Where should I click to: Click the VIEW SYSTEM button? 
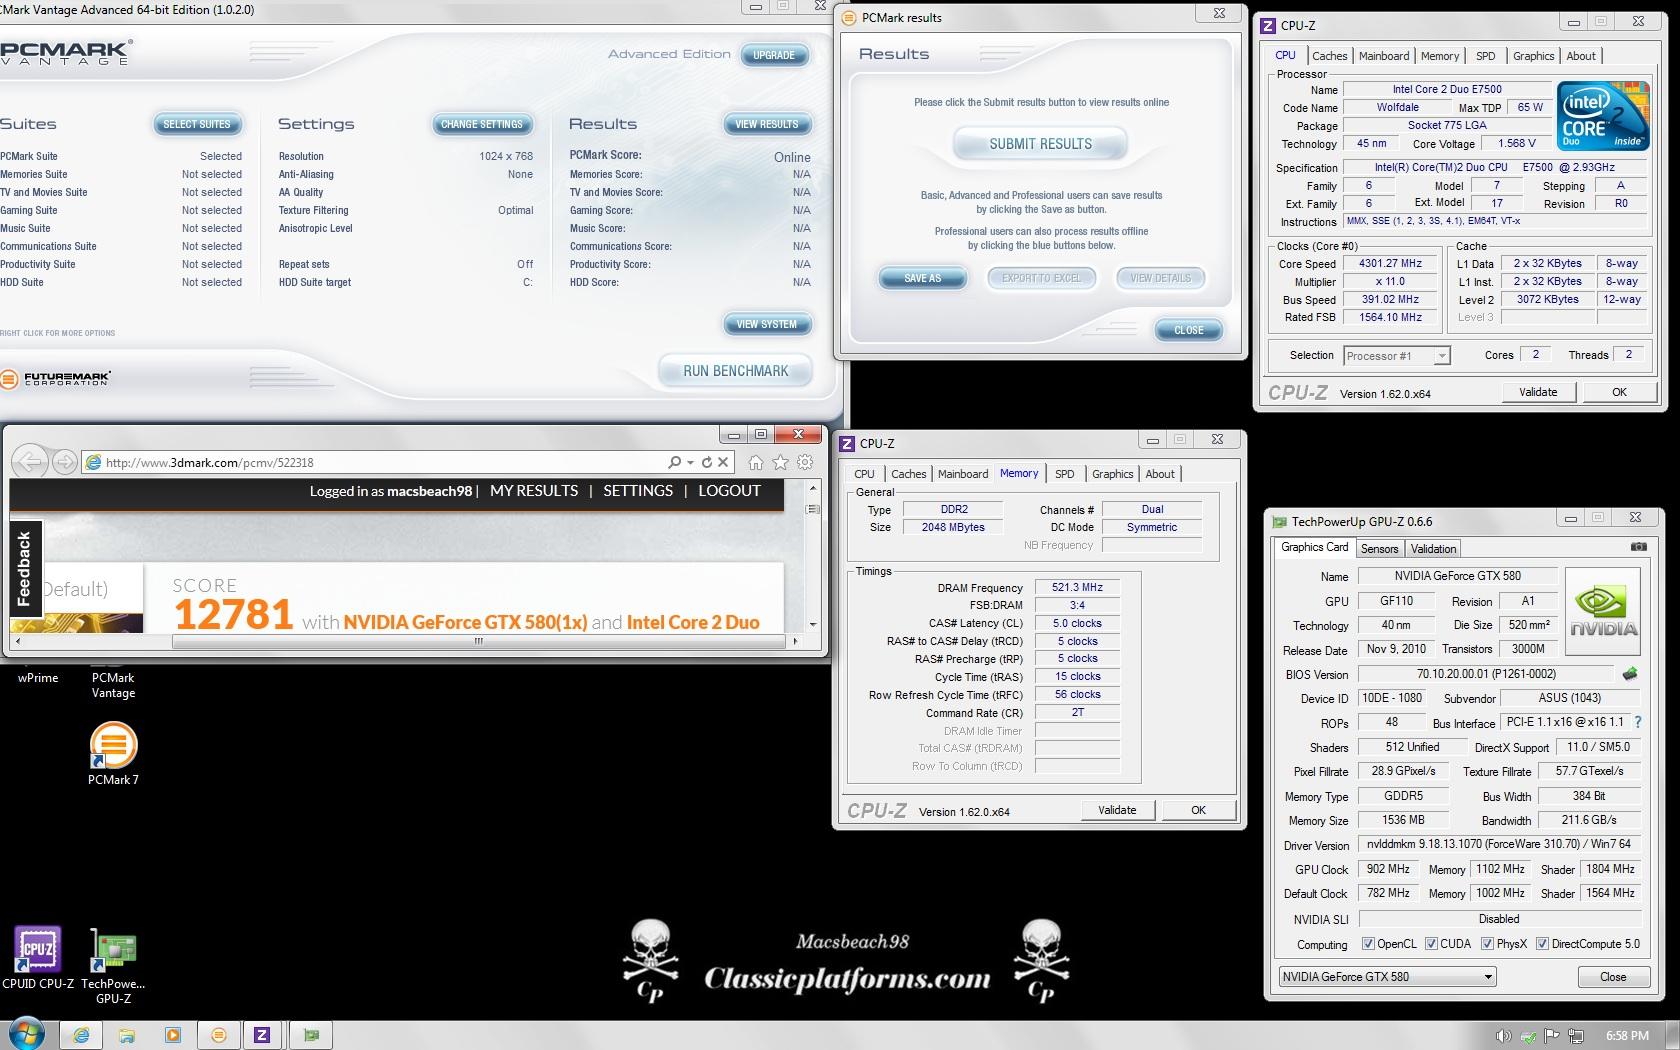pyautogui.click(x=767, y=324)
